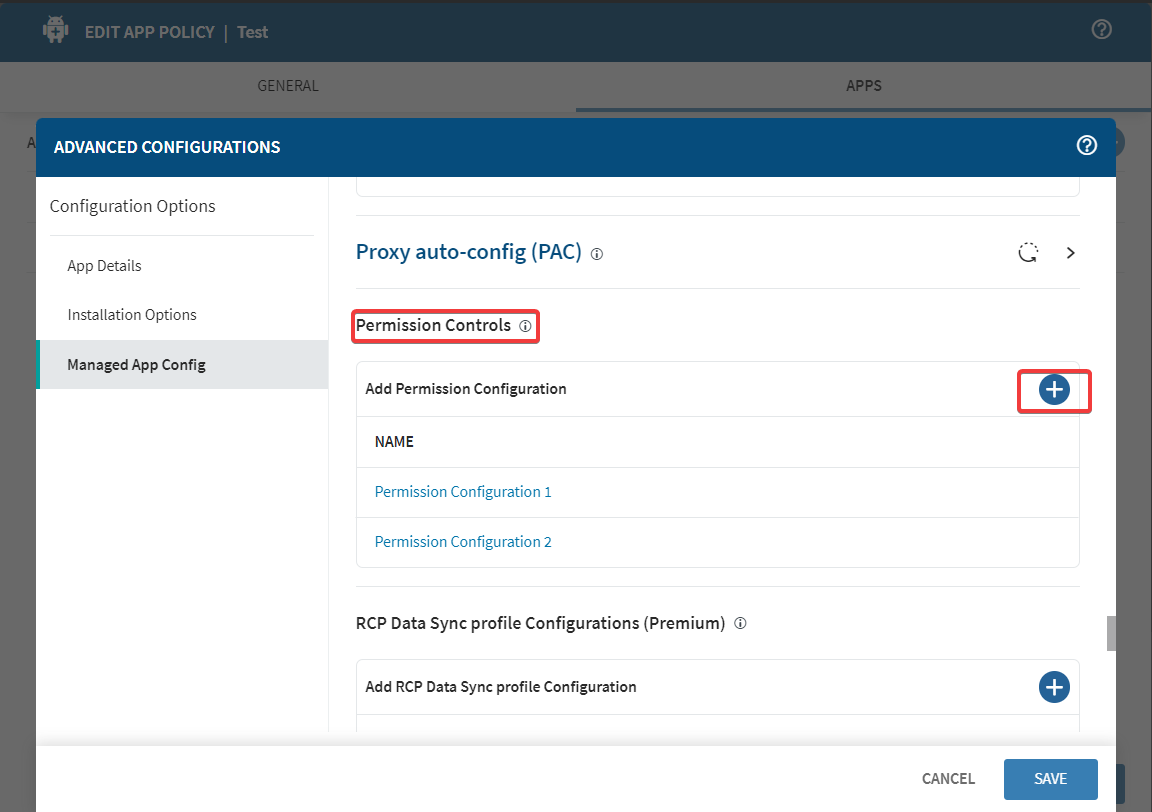Reset the Proxy auto-config (PAC) section

1028,252
